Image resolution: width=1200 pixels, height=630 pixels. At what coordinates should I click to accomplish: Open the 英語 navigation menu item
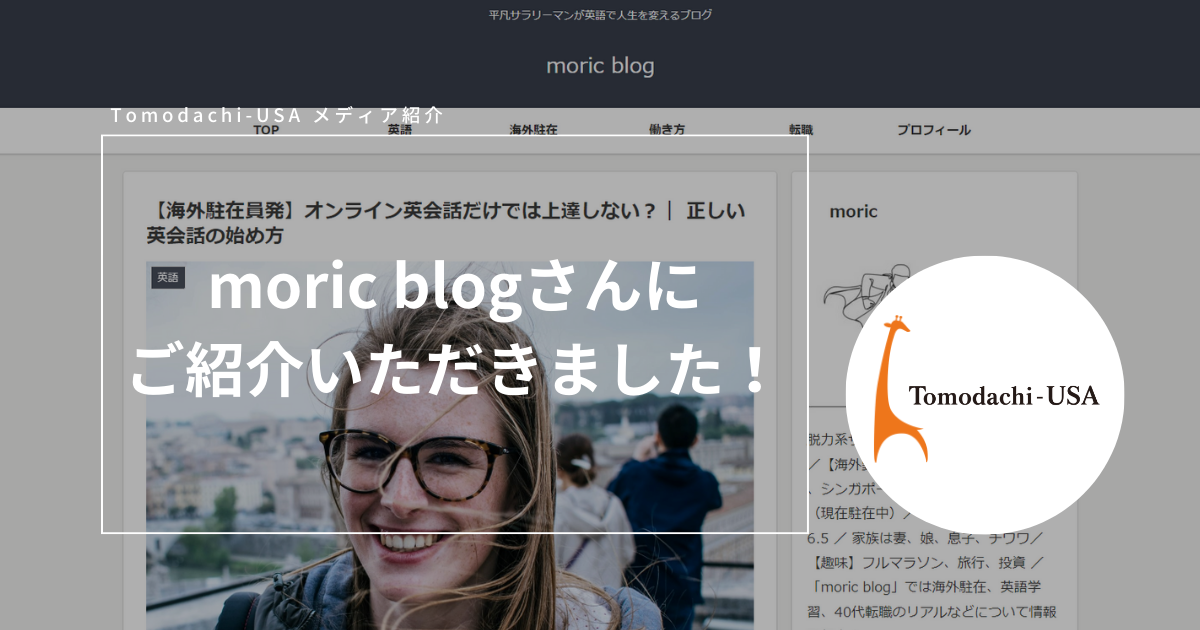pyautogui.click(x=400, y=130)
